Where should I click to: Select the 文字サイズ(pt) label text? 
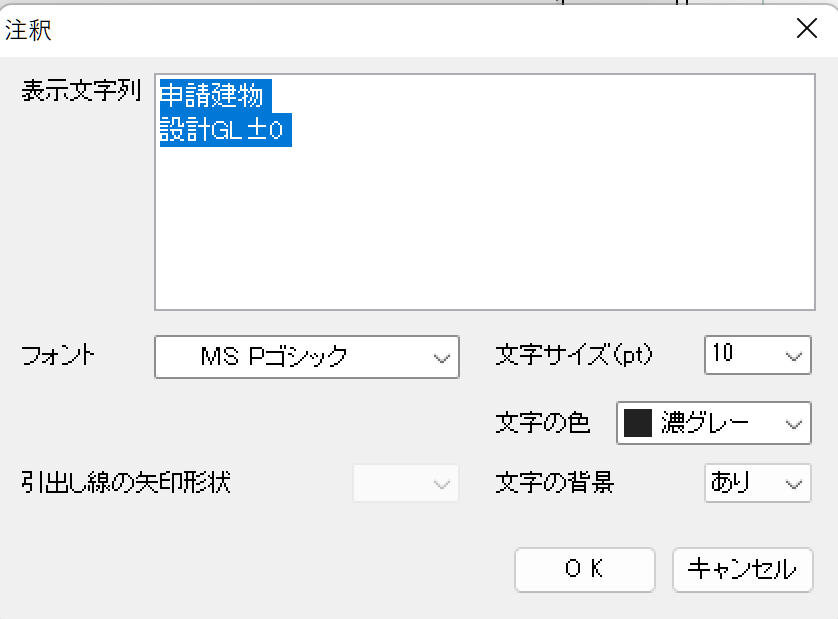pyautogui.click(x=573, y=355)
